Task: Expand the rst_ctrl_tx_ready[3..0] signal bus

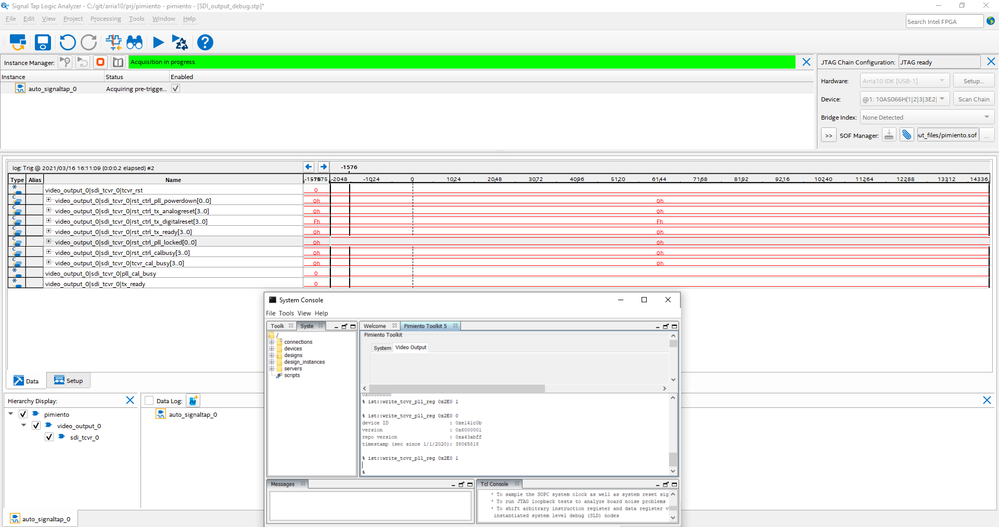Action: [49, 232]
